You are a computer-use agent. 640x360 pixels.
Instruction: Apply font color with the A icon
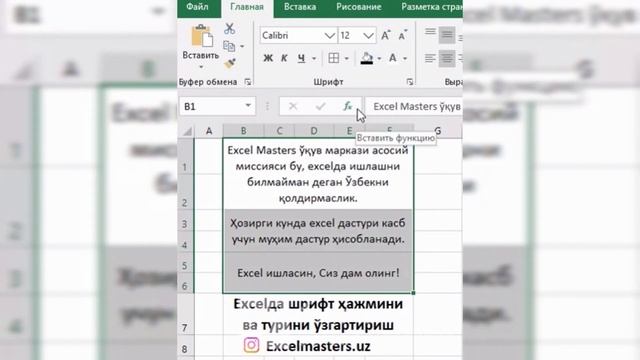(x=393, y=58)
